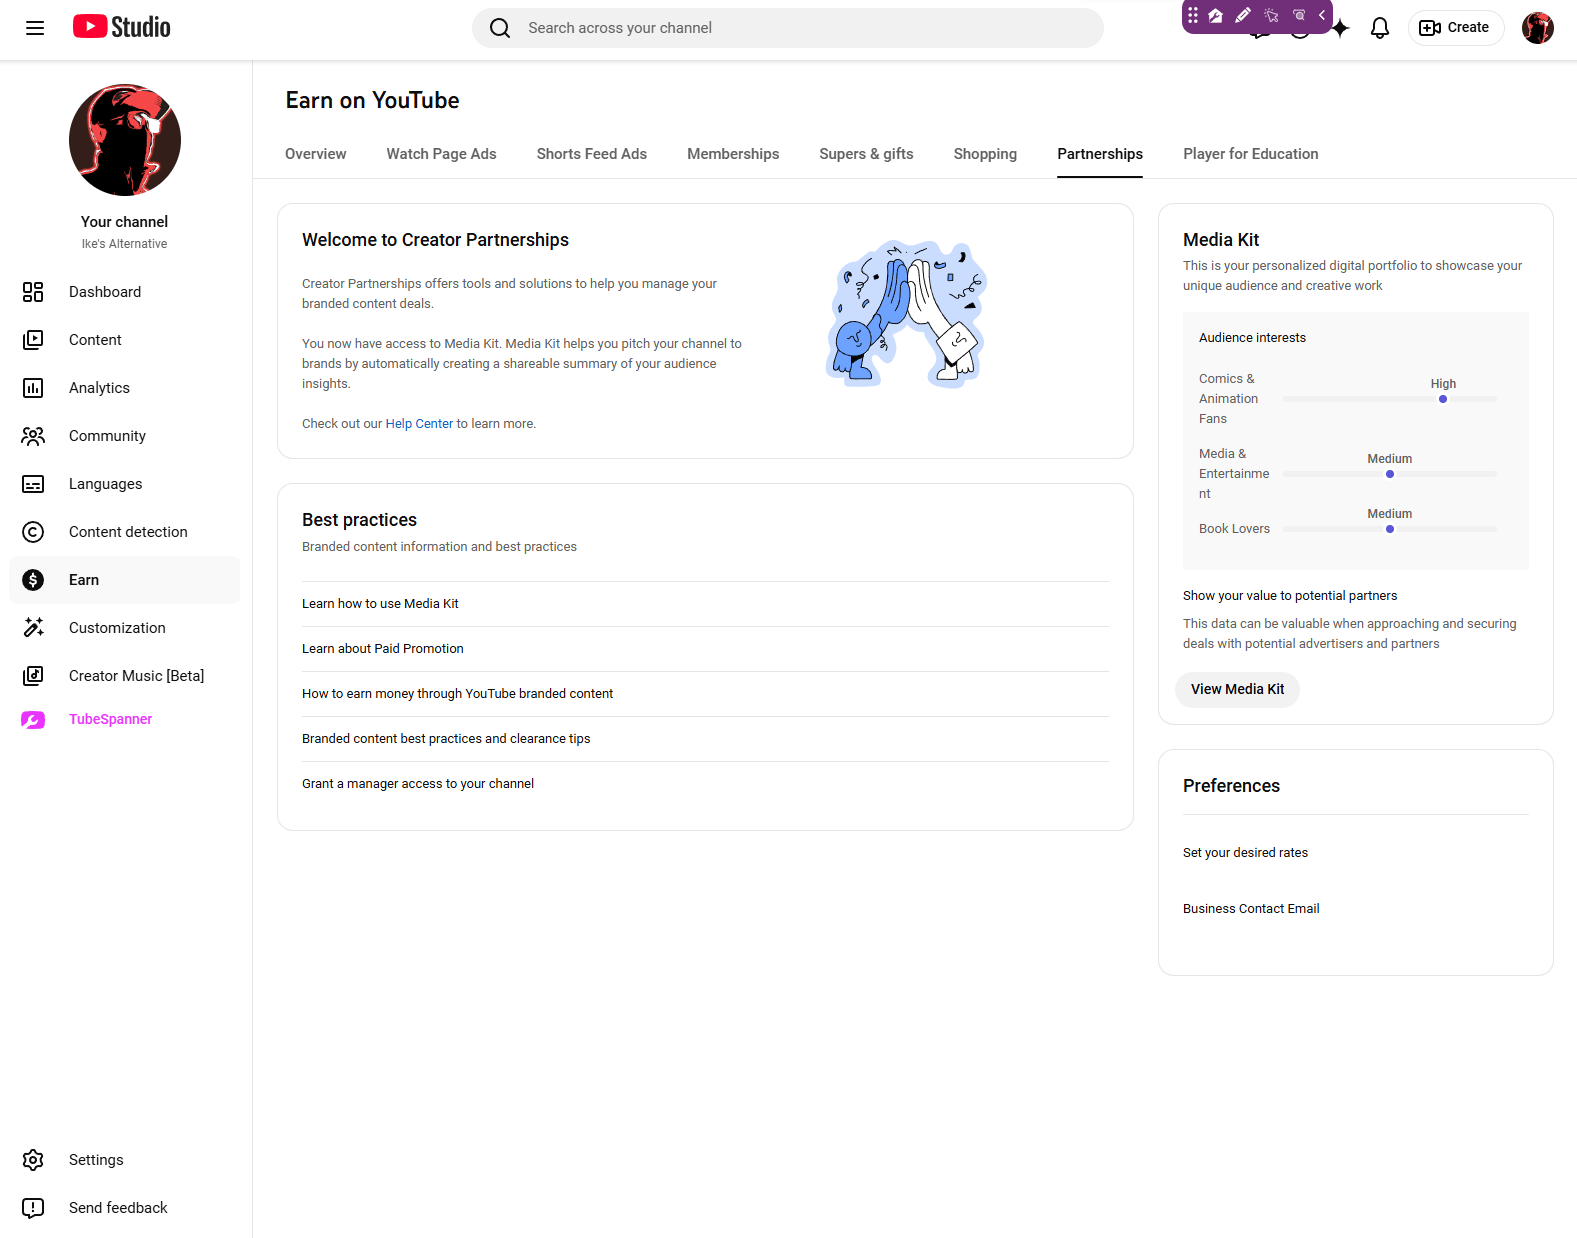1577x1238 pixels.
Task: Expand Set your desired rates preference
Action: click(1245, 853)
